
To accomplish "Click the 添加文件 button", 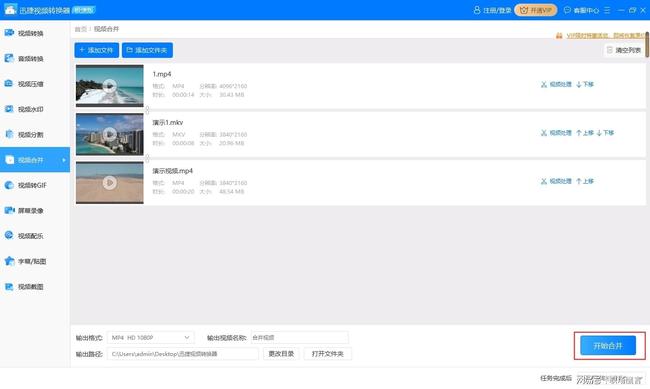I will (97, 50).
